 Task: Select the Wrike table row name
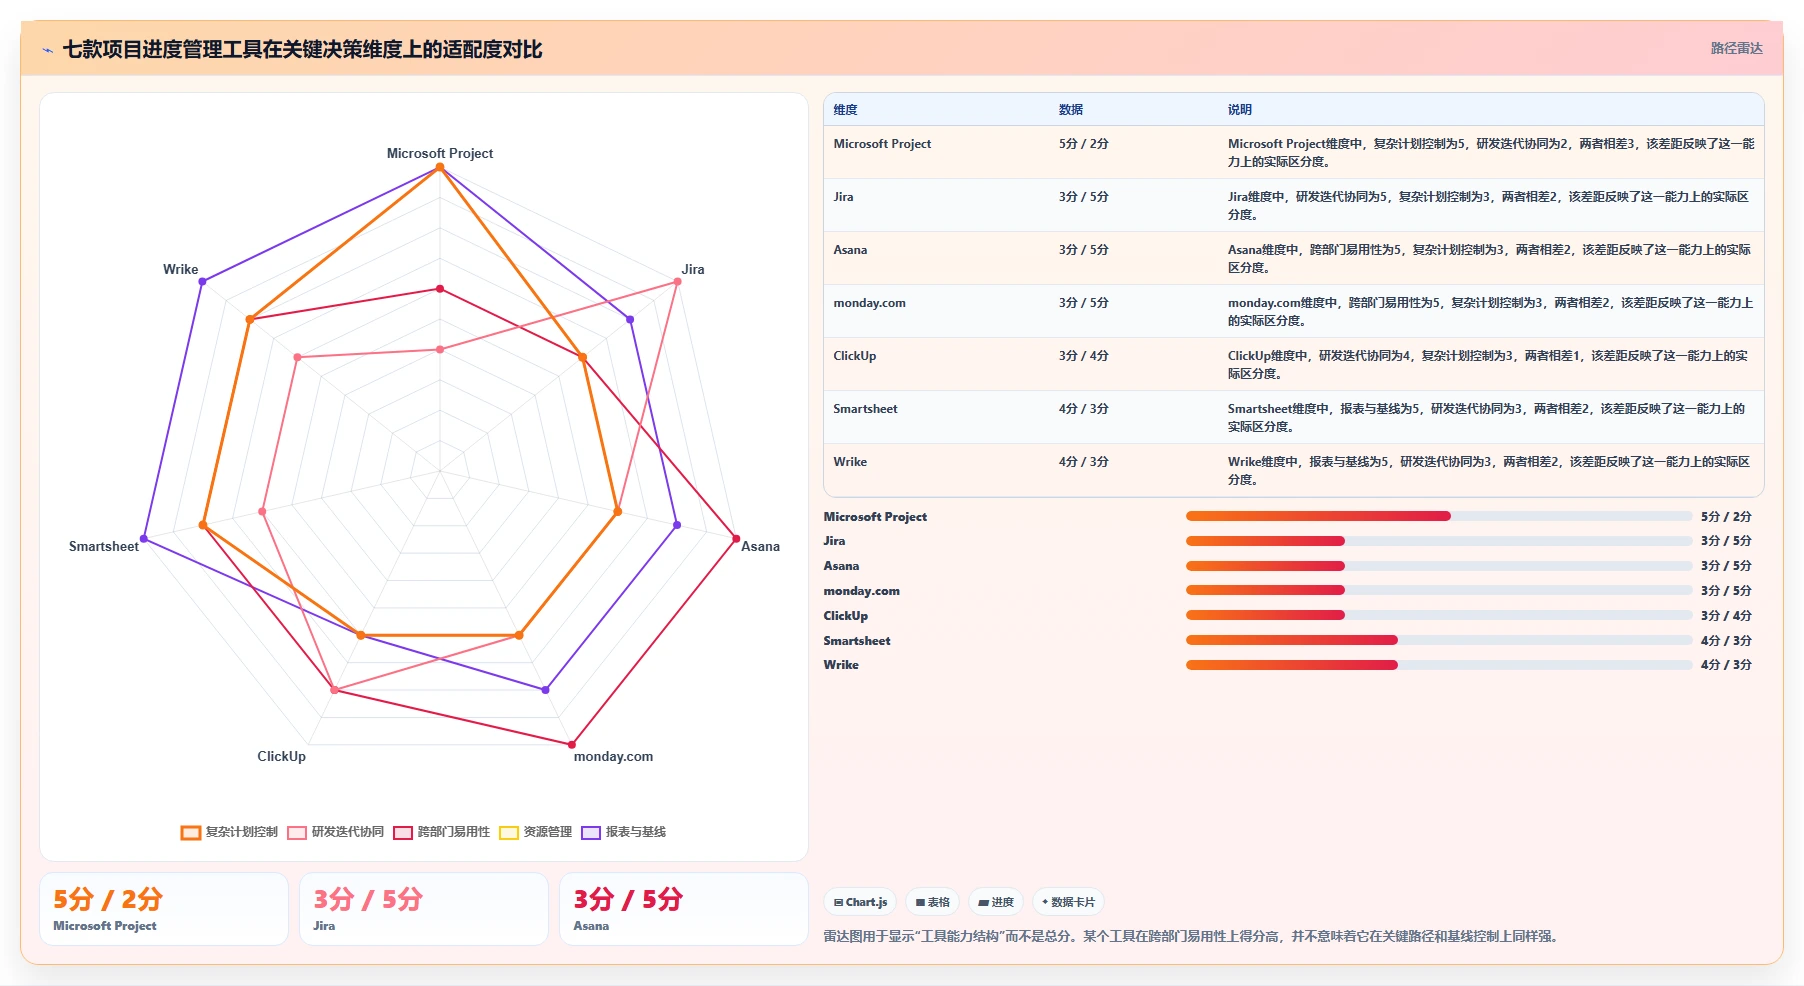(x=850, y=462)
